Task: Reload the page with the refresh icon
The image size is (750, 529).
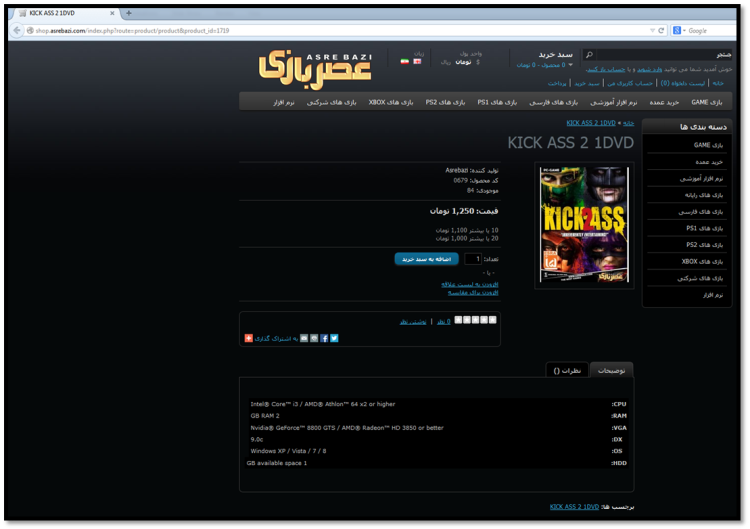Action: tap(662, 31)
